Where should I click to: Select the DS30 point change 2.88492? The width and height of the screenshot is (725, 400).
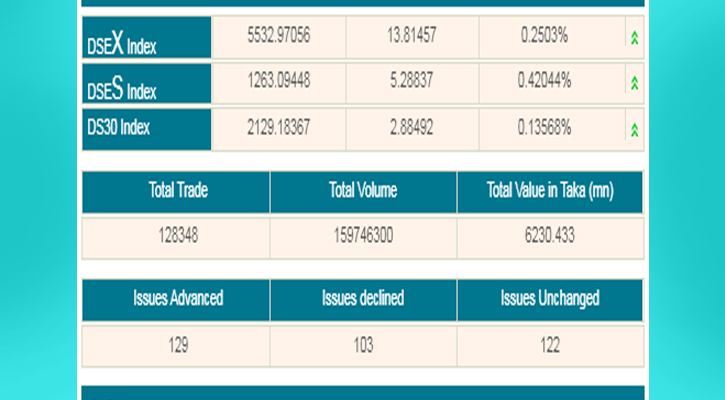pyautogui.click(x=411, y=126)
